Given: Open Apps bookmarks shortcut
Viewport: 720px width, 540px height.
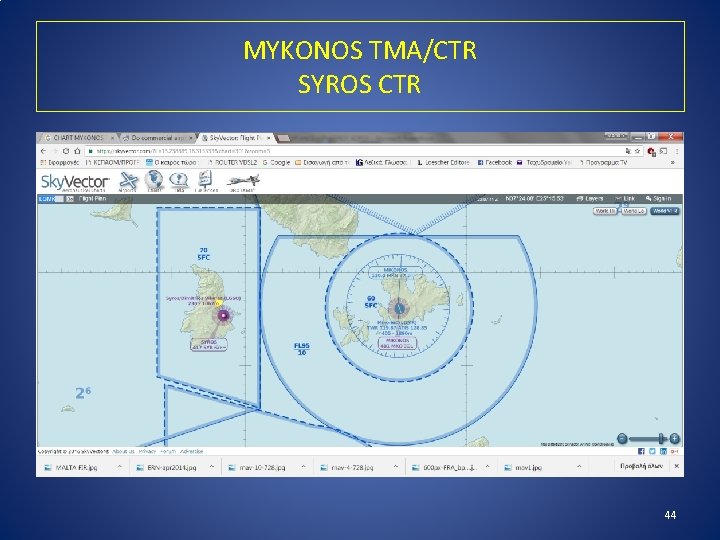Looking at the screenshot, I should (60, 163).
